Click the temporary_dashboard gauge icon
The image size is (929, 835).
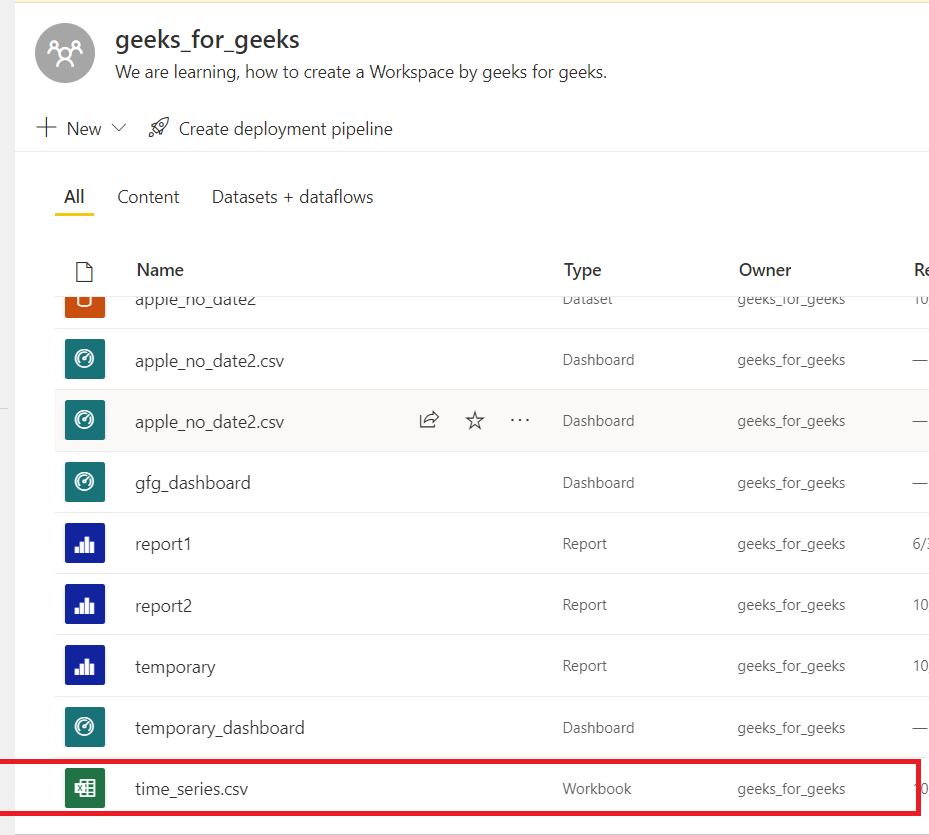[85, 727]
